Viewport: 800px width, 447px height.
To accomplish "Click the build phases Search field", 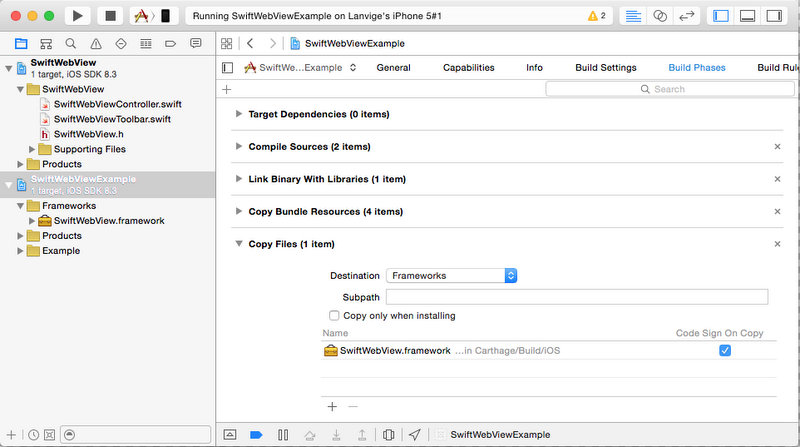I will pos(669,89).
